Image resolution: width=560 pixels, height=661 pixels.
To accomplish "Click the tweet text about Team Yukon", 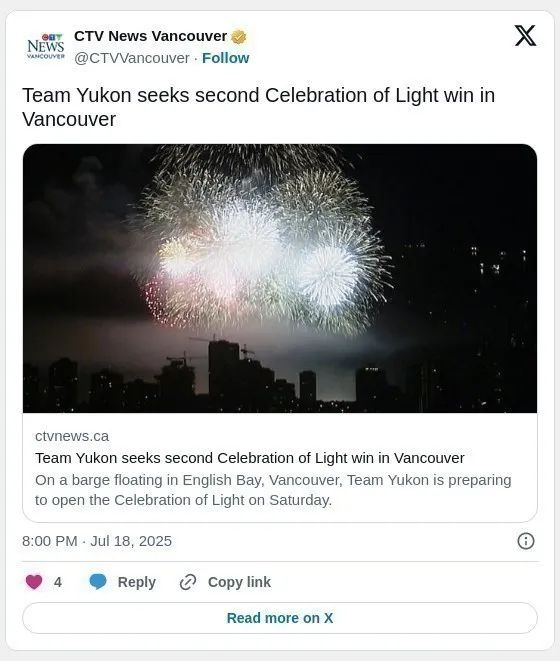I will (258, 107).
